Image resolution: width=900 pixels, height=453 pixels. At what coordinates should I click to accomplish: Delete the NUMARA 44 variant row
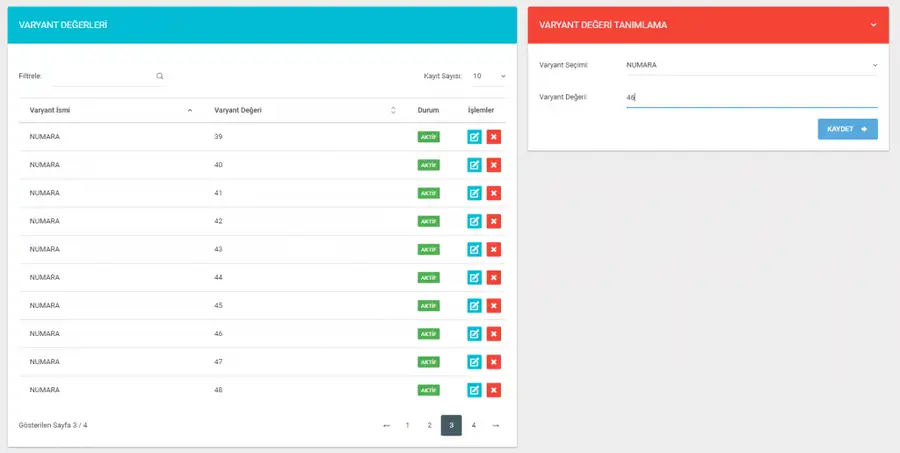[494, 277]
